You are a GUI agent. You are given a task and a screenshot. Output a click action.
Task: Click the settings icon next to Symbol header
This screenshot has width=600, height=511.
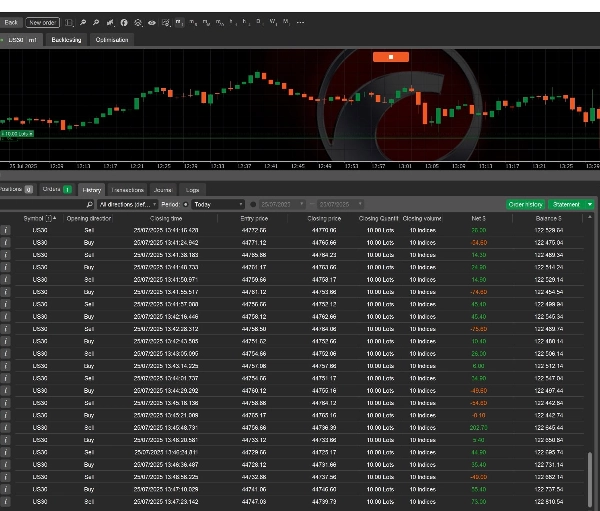click(x=50, y=218)
